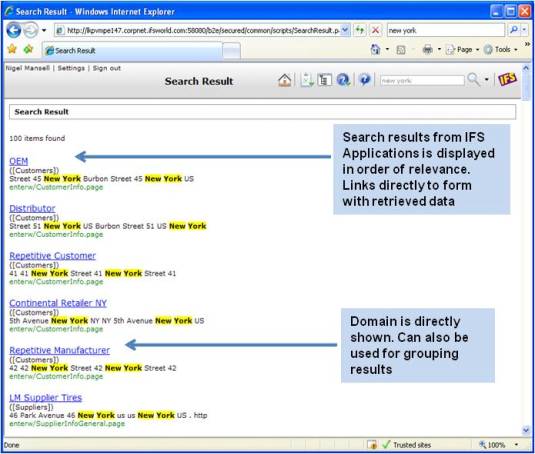Open the IFS search options dropdown arrow
Viewport: 535px width, 454px height.
coord(487,80)
